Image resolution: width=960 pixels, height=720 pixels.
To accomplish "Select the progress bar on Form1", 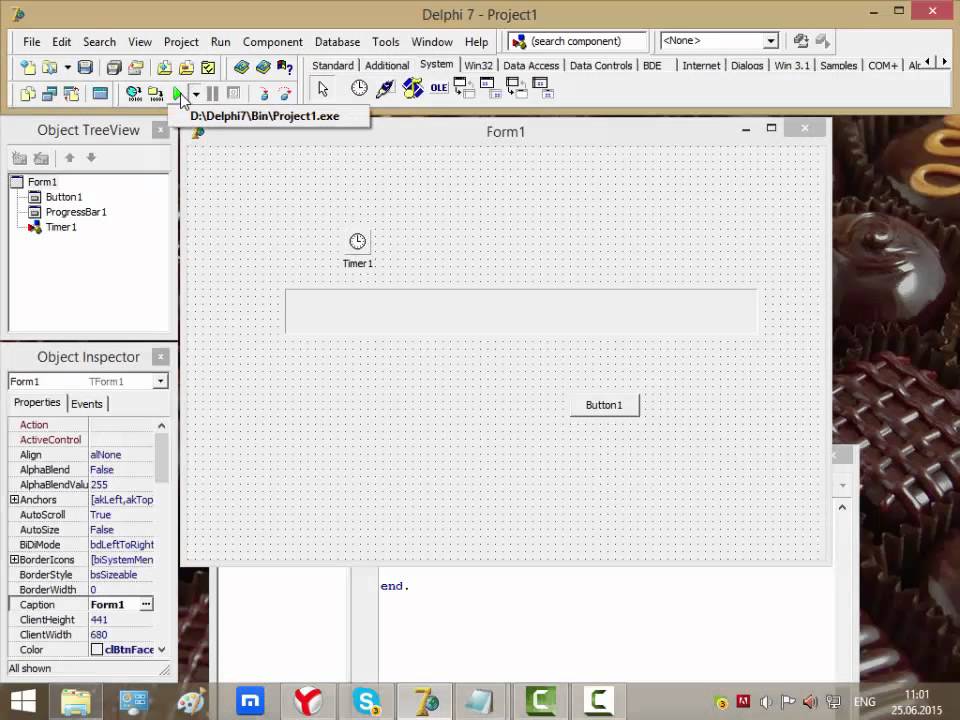I will coord(521,311).
